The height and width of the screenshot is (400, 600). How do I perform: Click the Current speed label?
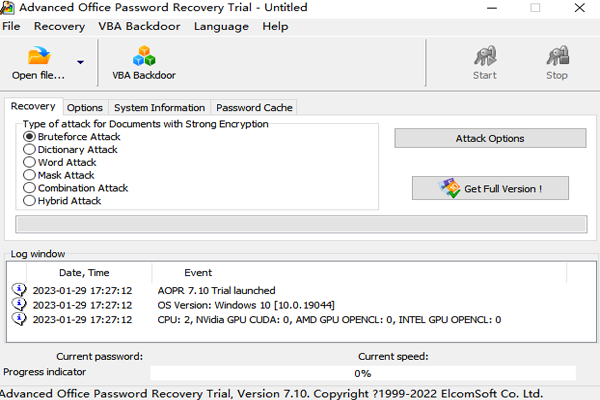point(393,356)
